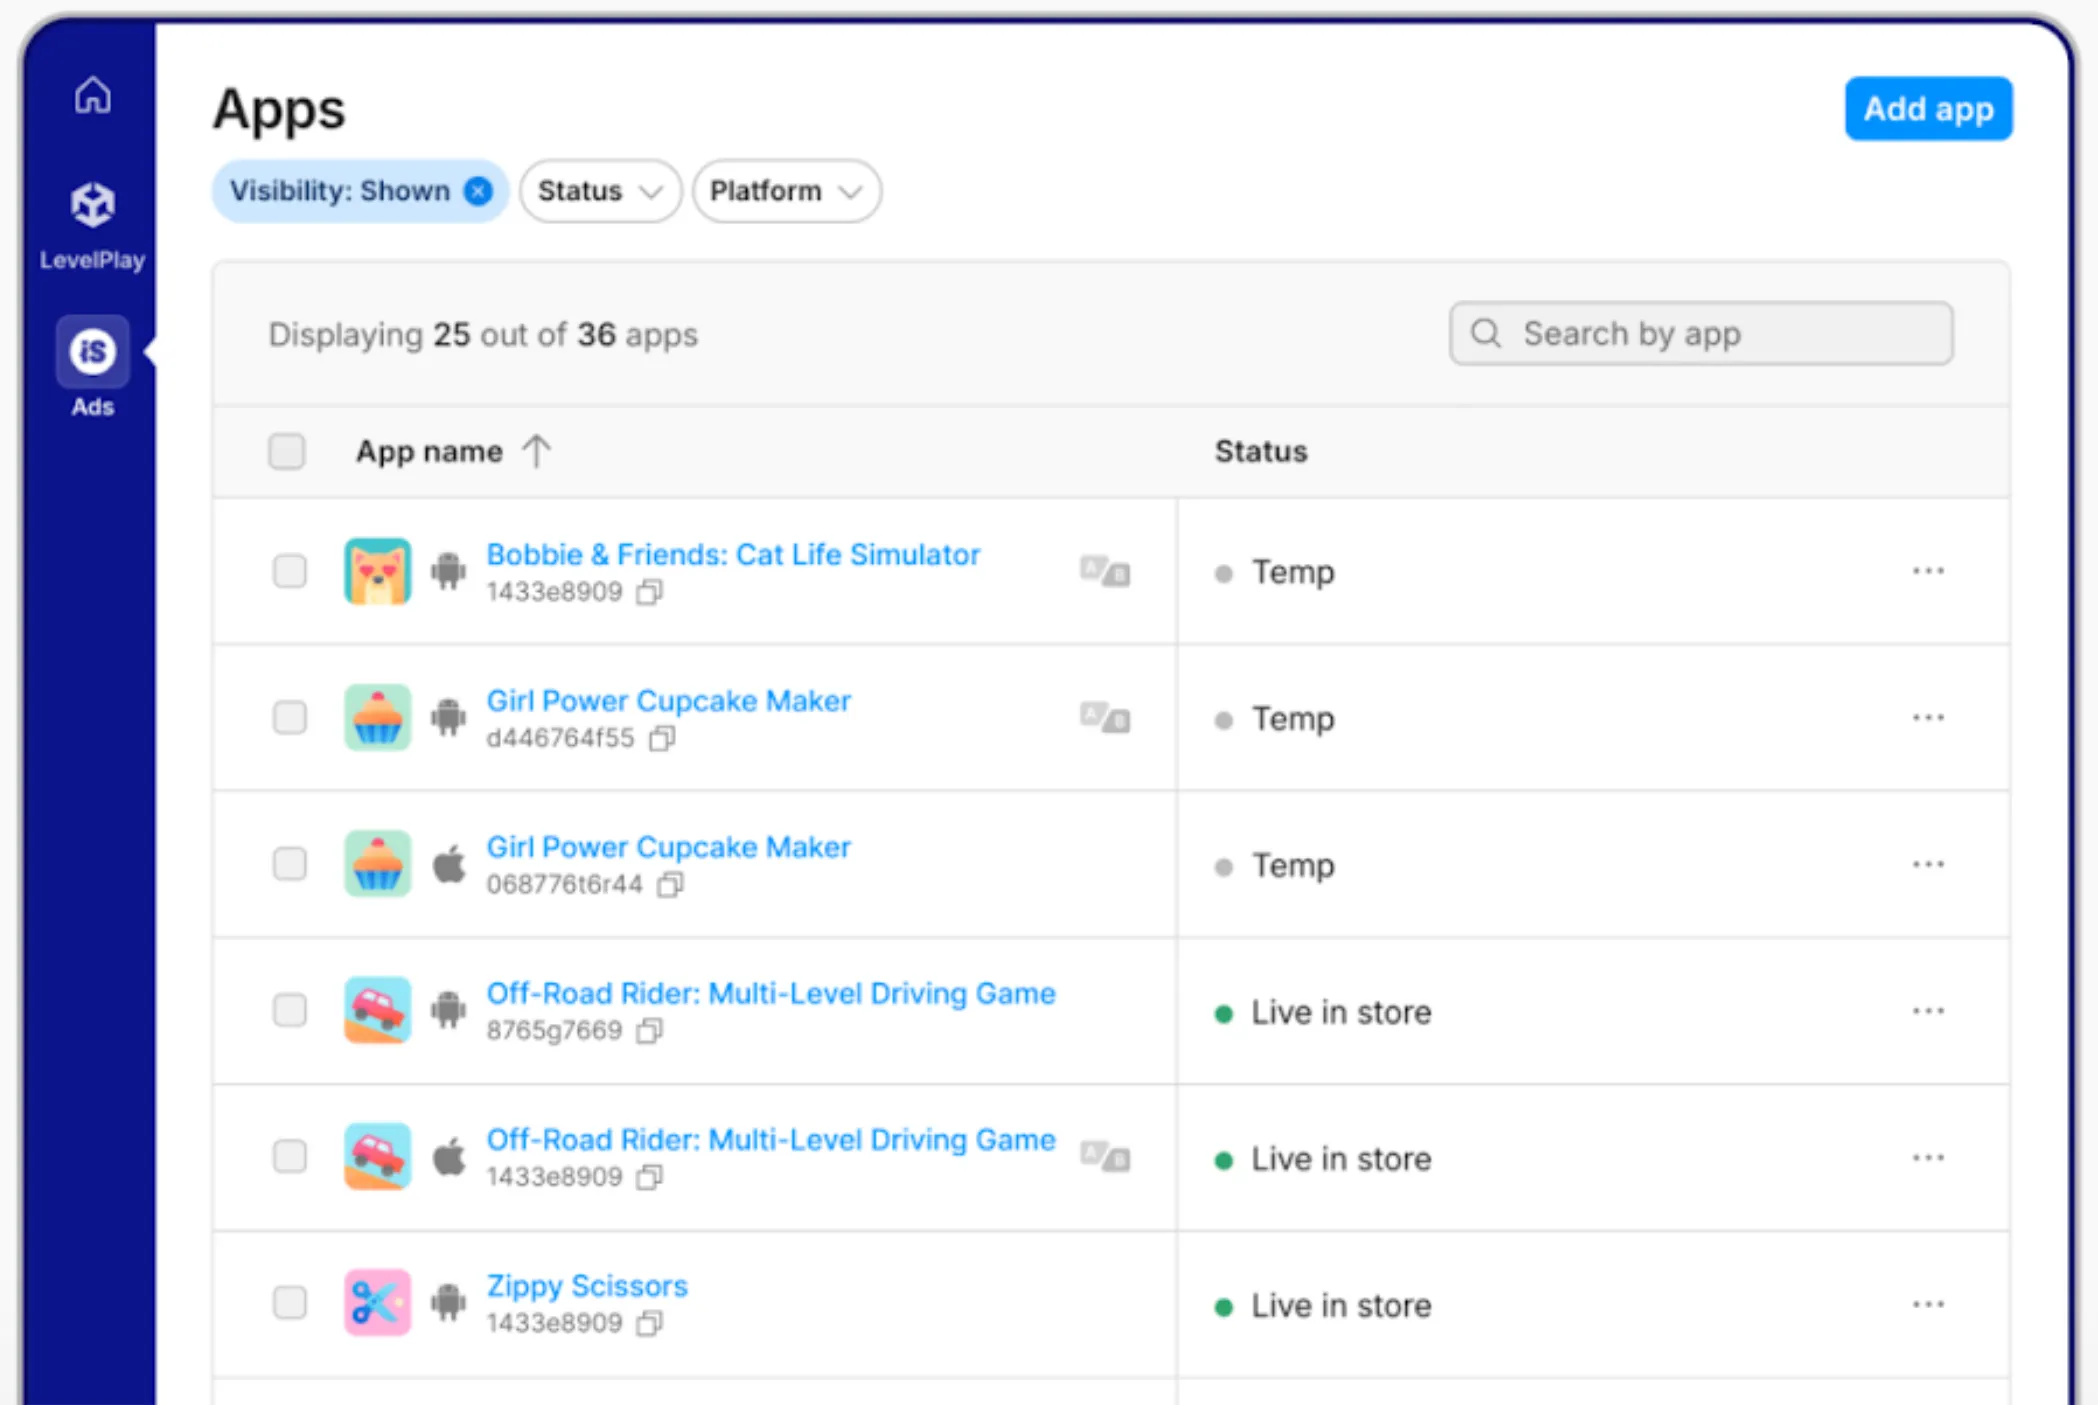Check the checkbox next to Zippy Scissors
Image resolution: width=2098 pixels, height=1405 pixels.
tap(289, 1303)
